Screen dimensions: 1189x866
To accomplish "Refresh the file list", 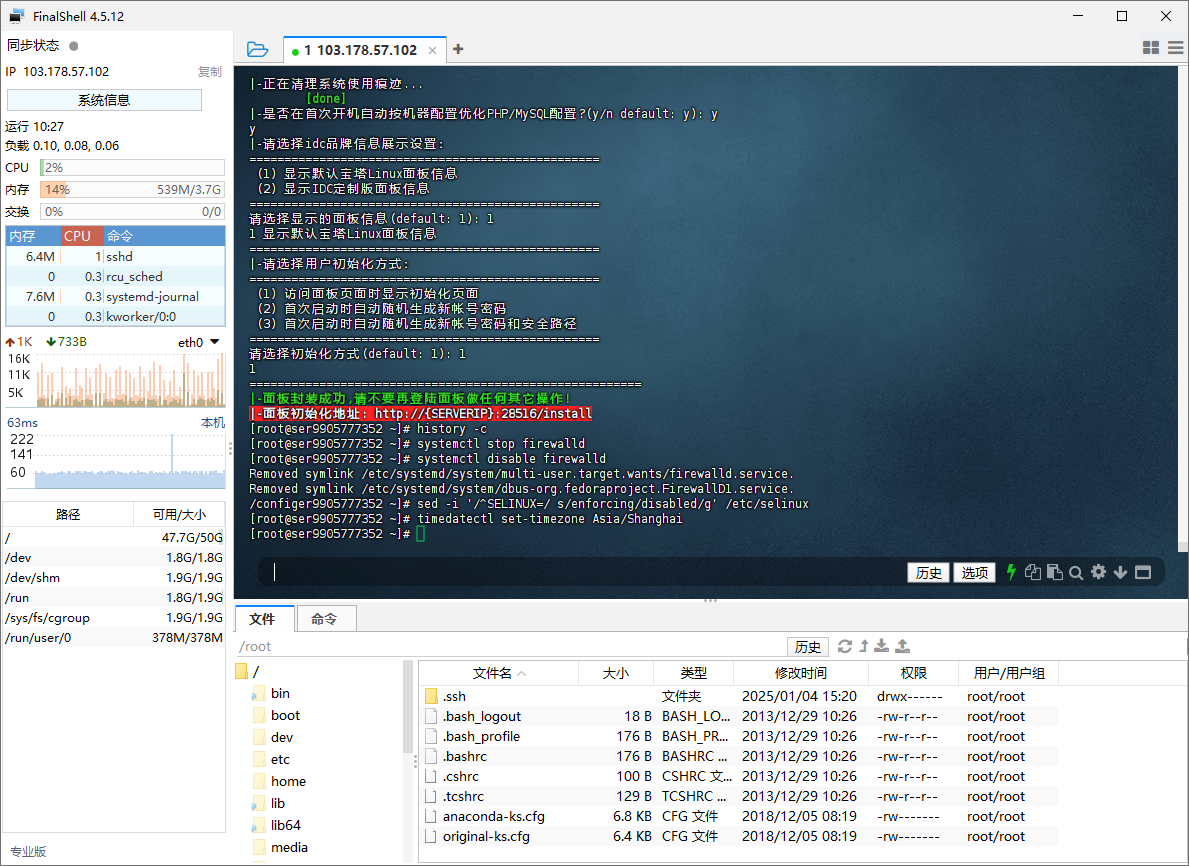I will pos(845,646).
